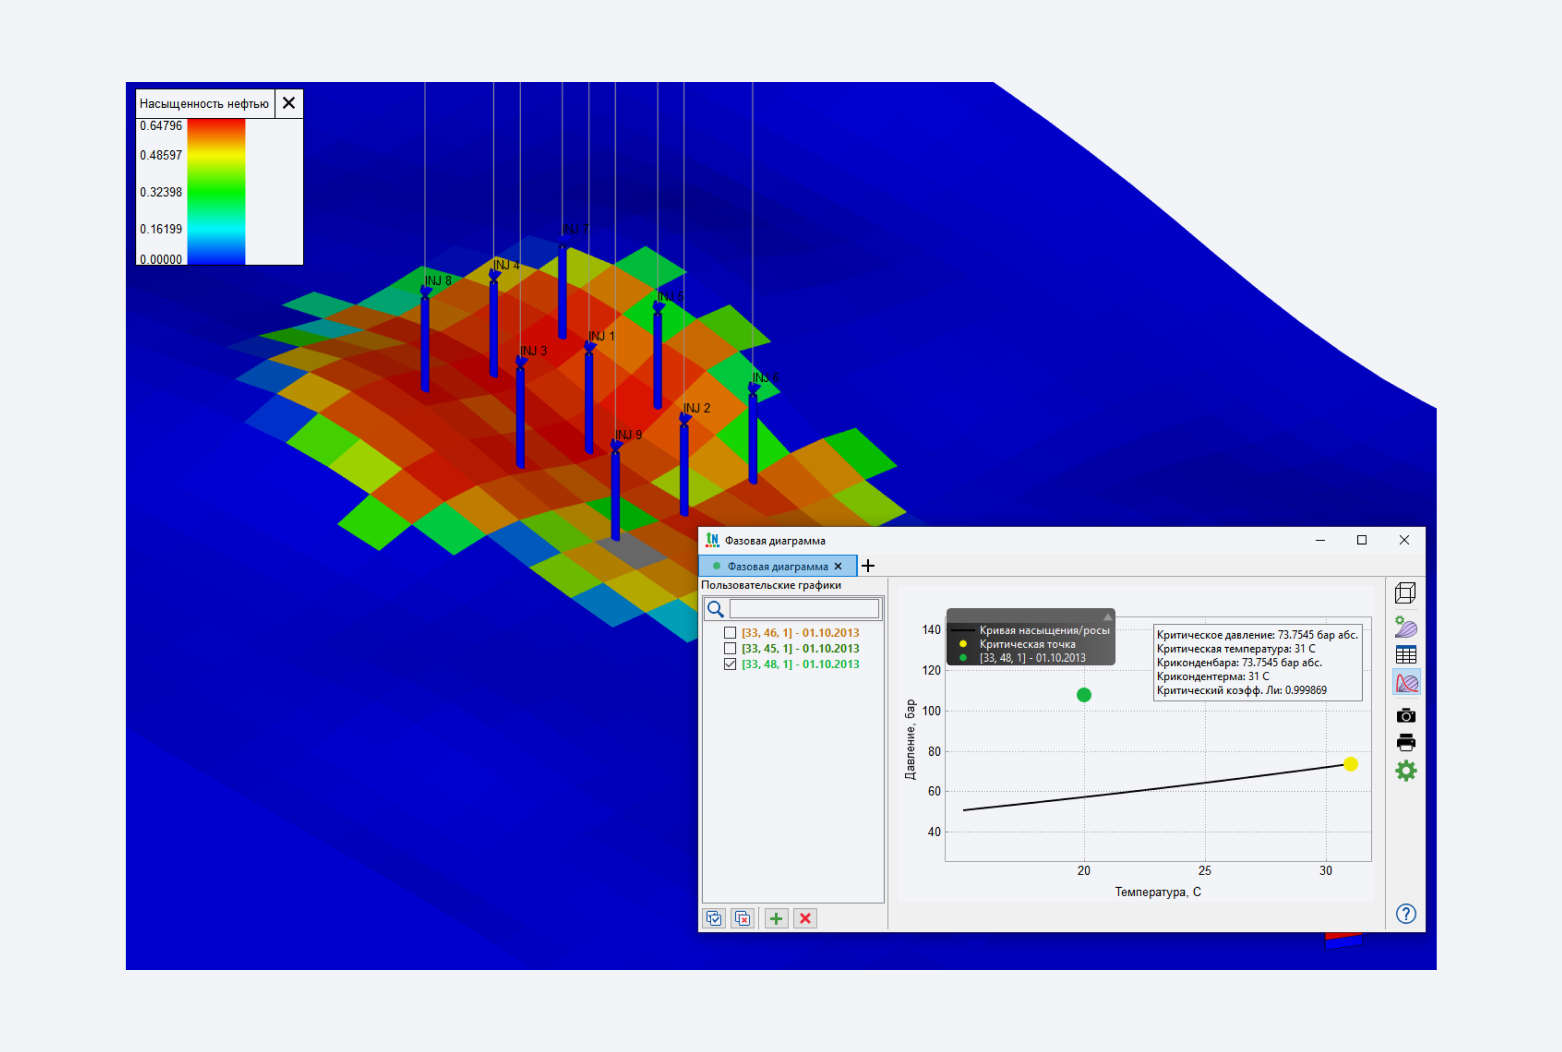
Task: Toggle the phase diagram curves icon
Action: [1406, 683]
